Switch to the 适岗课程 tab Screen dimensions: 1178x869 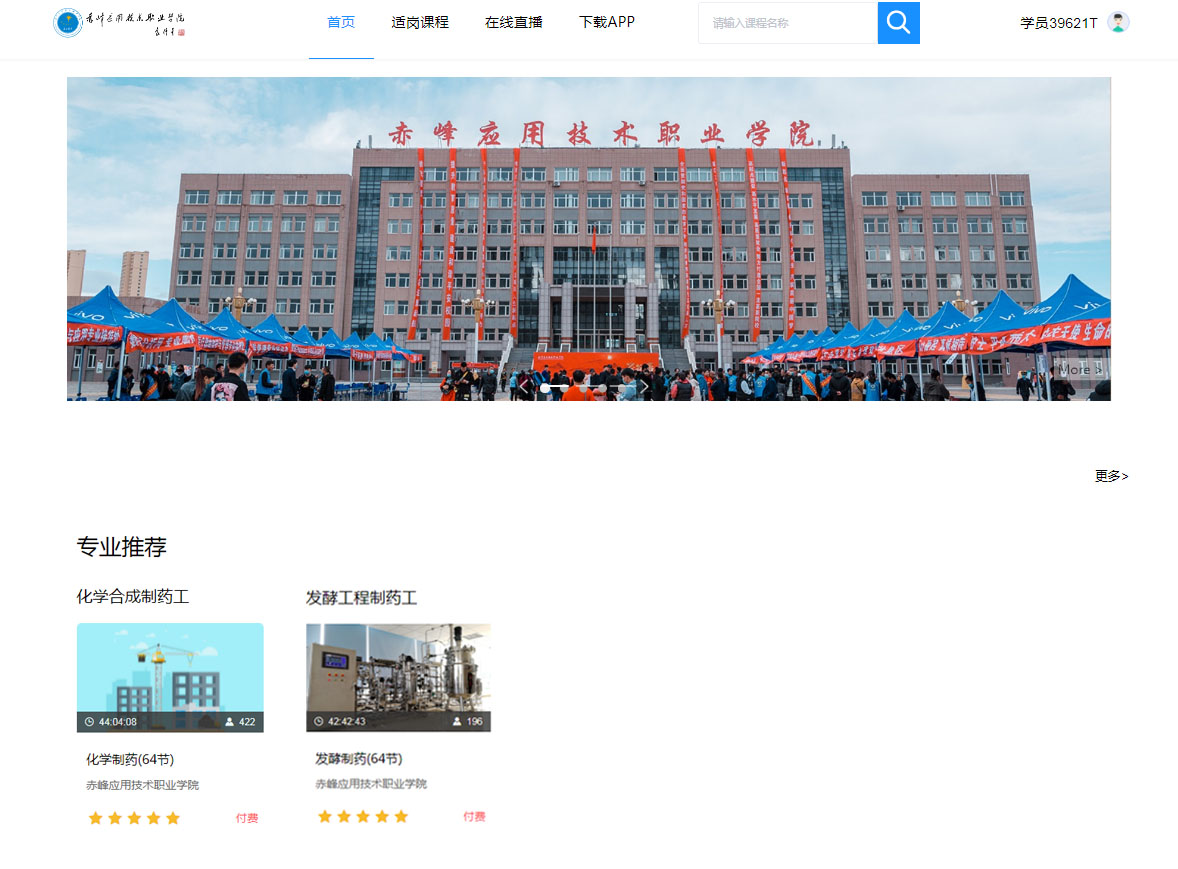(x=420, y=22)
